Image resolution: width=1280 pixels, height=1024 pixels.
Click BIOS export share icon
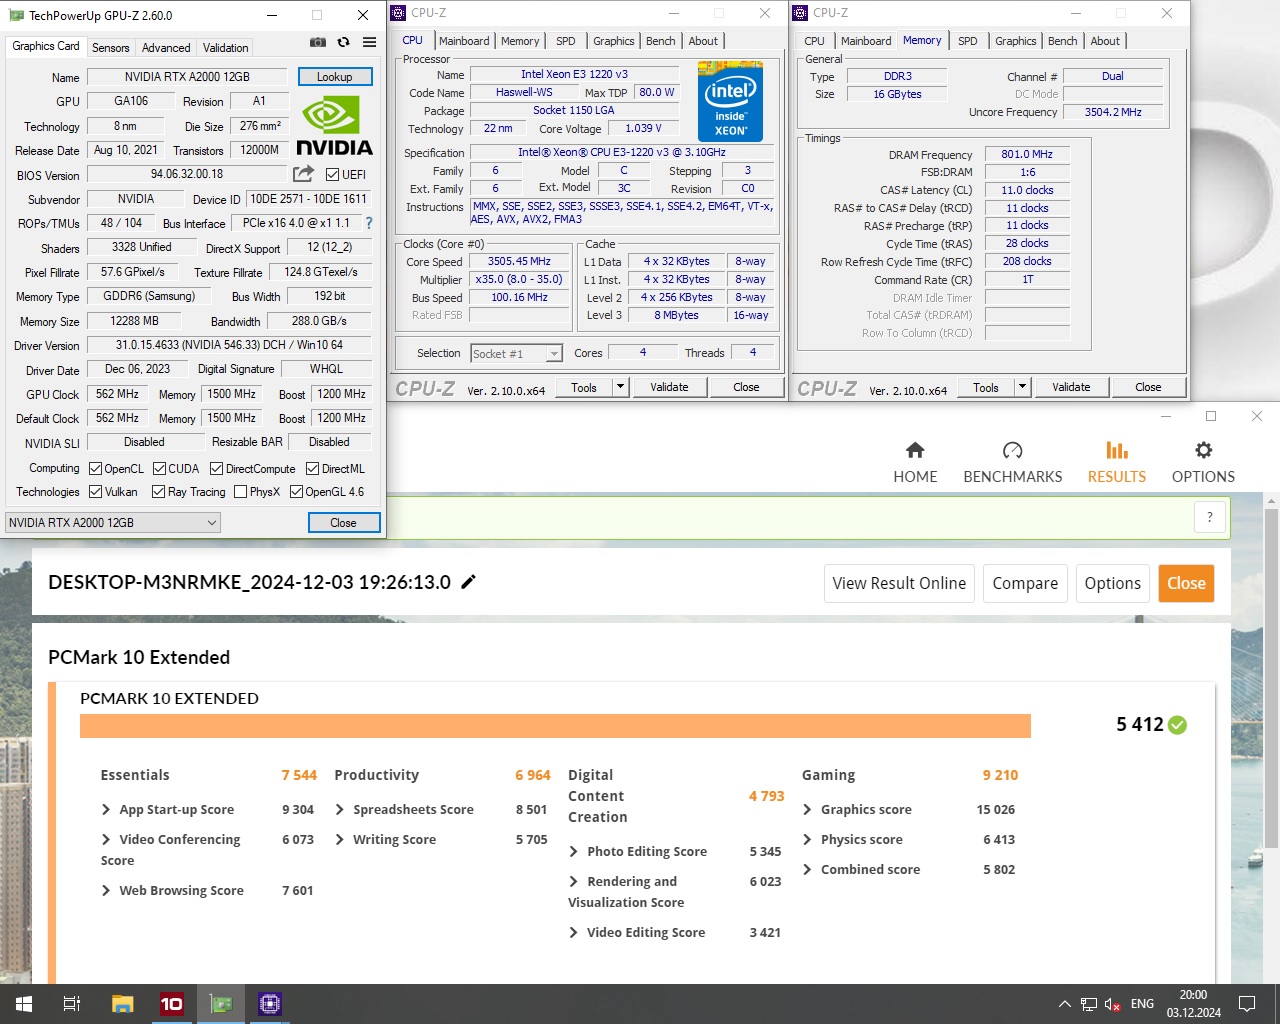(304, 174)
